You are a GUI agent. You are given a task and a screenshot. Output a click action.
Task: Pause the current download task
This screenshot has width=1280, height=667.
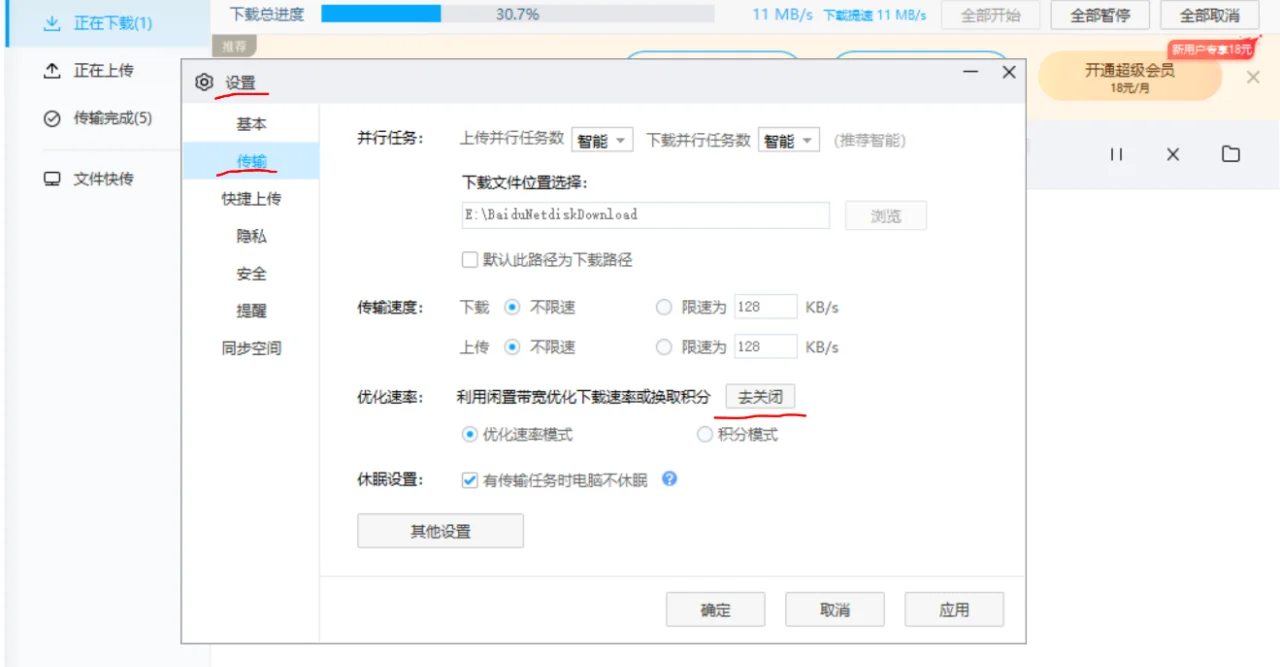point(1116,153)
